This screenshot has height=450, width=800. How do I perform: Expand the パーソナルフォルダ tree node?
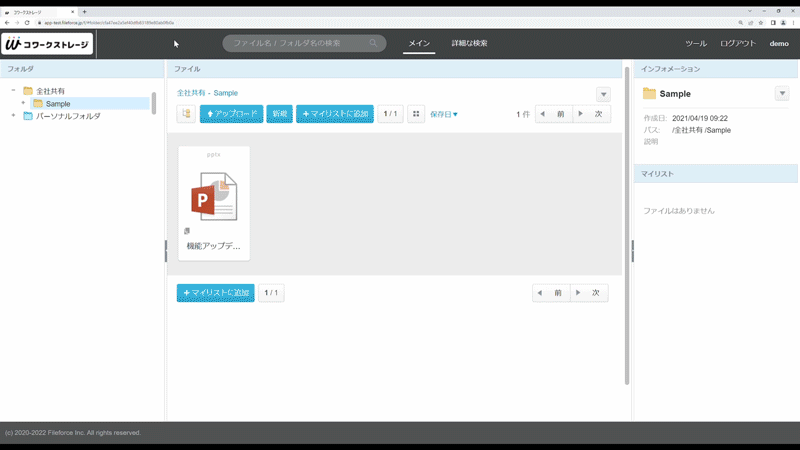click(14, 116)
